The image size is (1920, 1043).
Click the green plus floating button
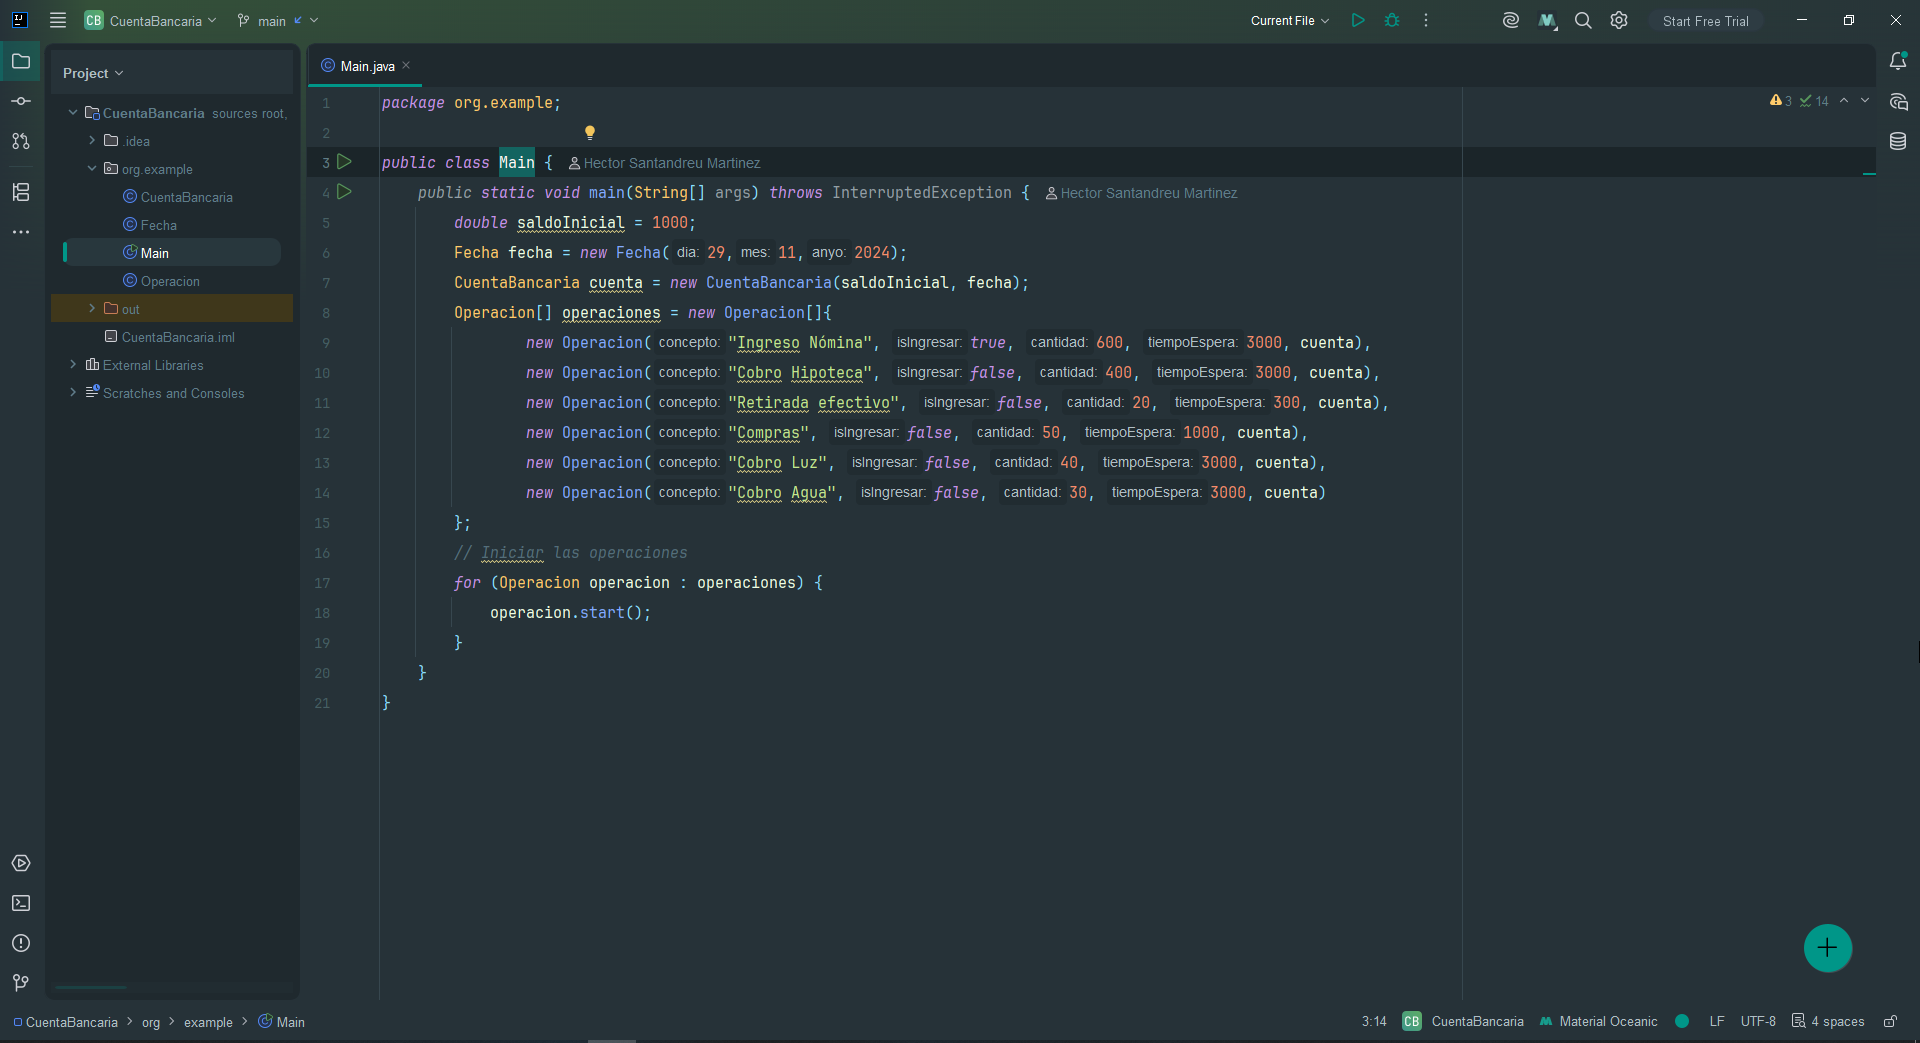[1827, 948]
